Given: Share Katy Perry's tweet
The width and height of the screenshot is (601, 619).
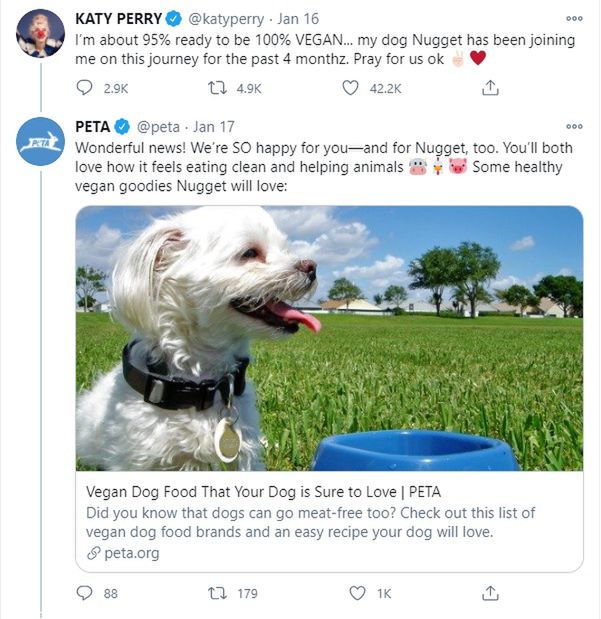Looking at the screenshot, I should (490, 88).
